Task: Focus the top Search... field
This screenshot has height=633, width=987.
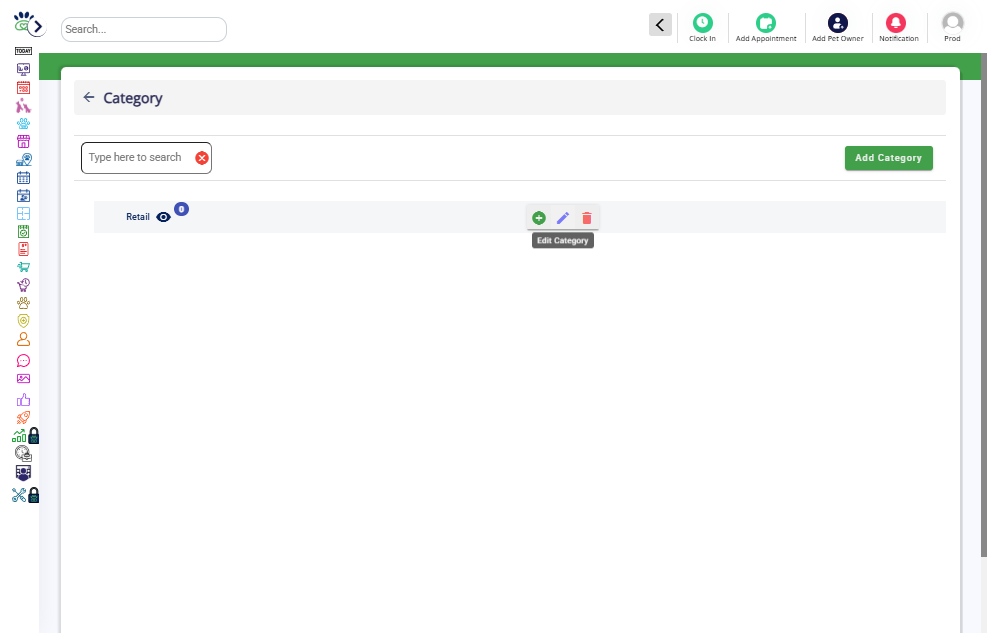Action: 144,29
